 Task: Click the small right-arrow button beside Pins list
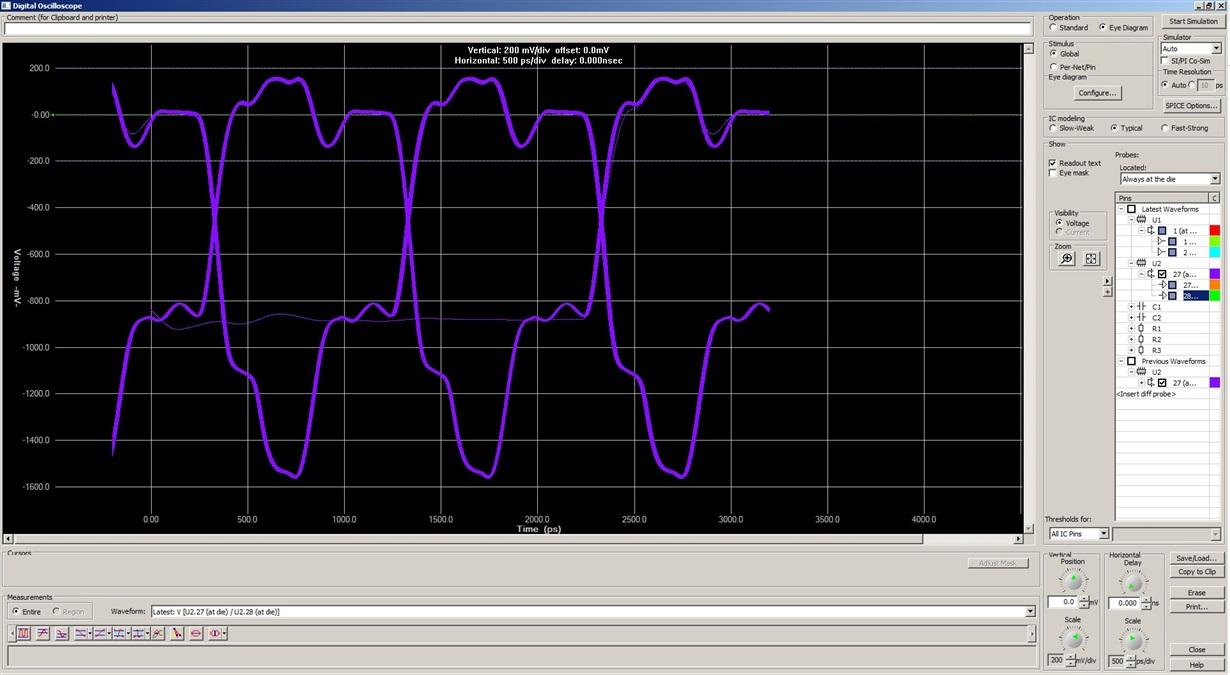[x=1107, y=281]
